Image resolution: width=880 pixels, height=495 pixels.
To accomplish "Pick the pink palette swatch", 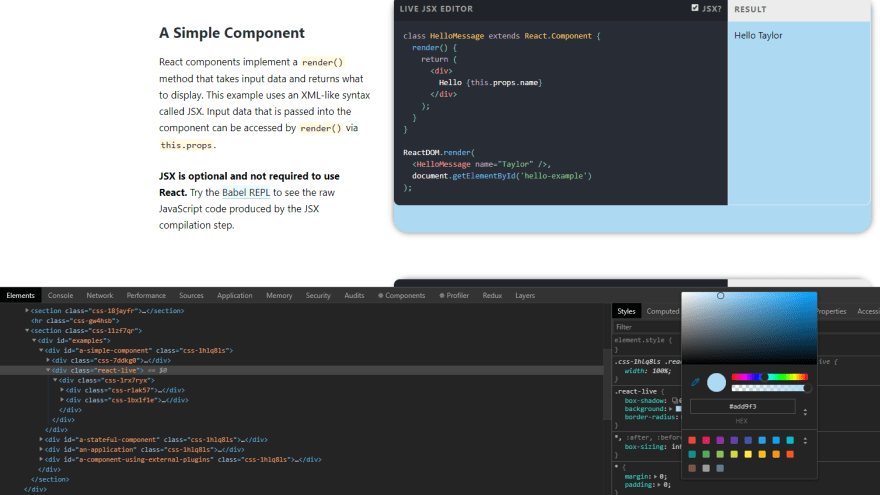I will (706, 440).
